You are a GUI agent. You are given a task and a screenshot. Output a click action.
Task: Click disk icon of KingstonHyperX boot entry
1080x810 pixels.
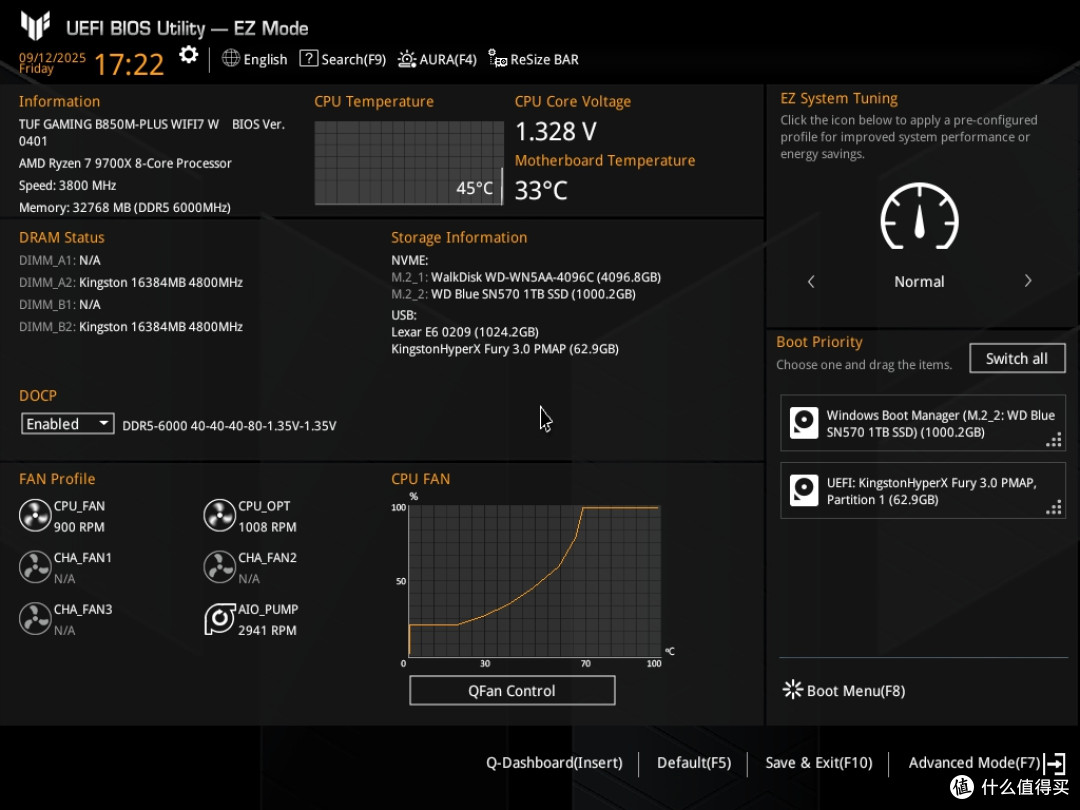804,490
